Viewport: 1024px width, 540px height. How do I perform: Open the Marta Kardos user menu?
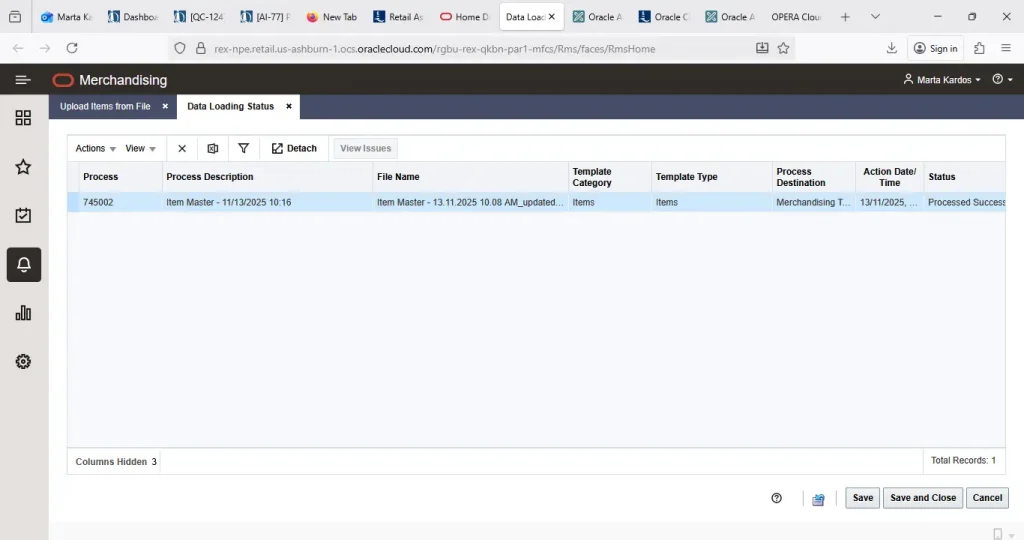[942, 80]
